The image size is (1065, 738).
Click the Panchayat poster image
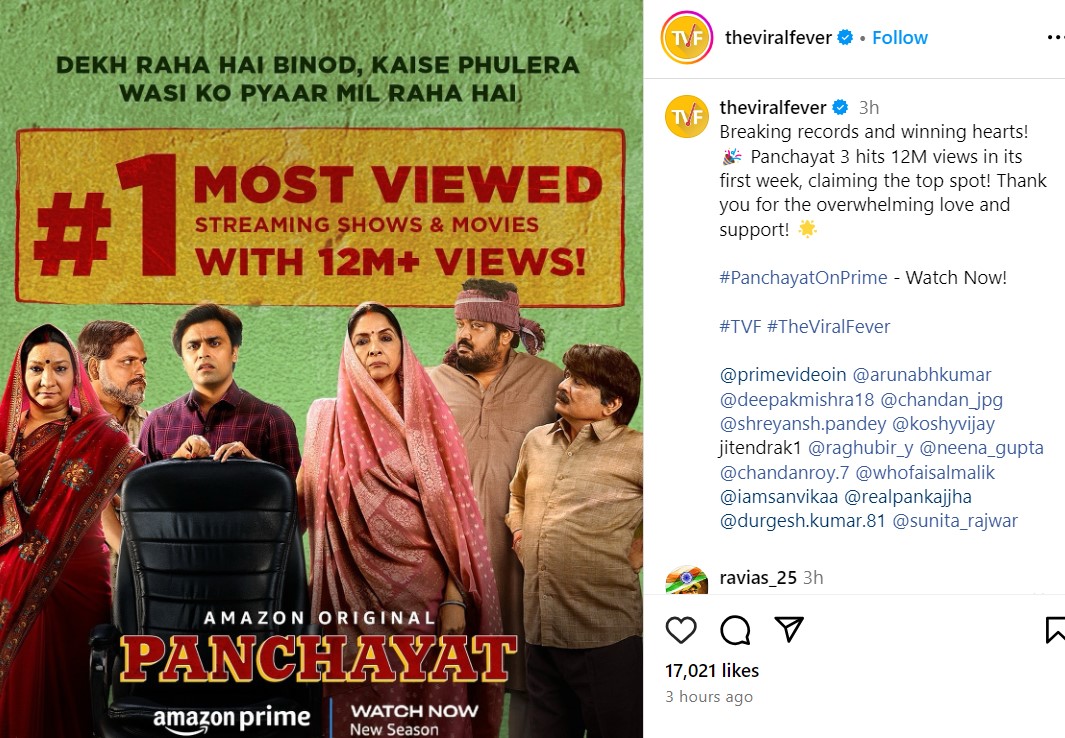coord(321,369)
